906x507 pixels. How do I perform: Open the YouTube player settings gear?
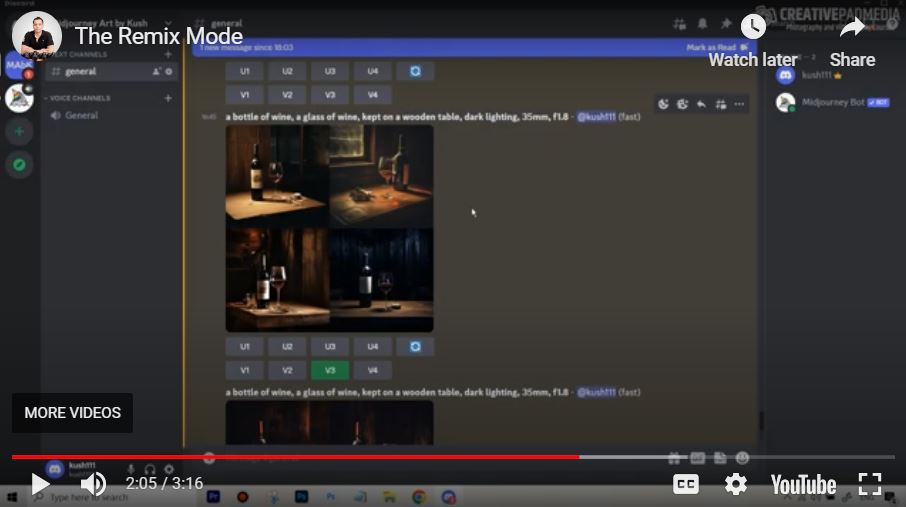pos(736,483)
